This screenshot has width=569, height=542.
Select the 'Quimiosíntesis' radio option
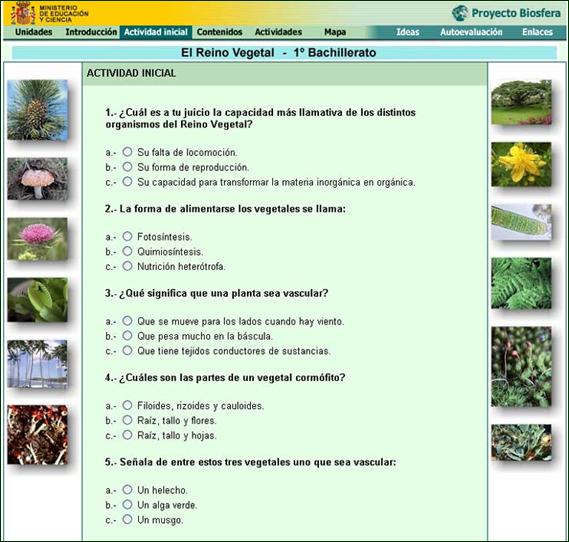pos(127,251)
